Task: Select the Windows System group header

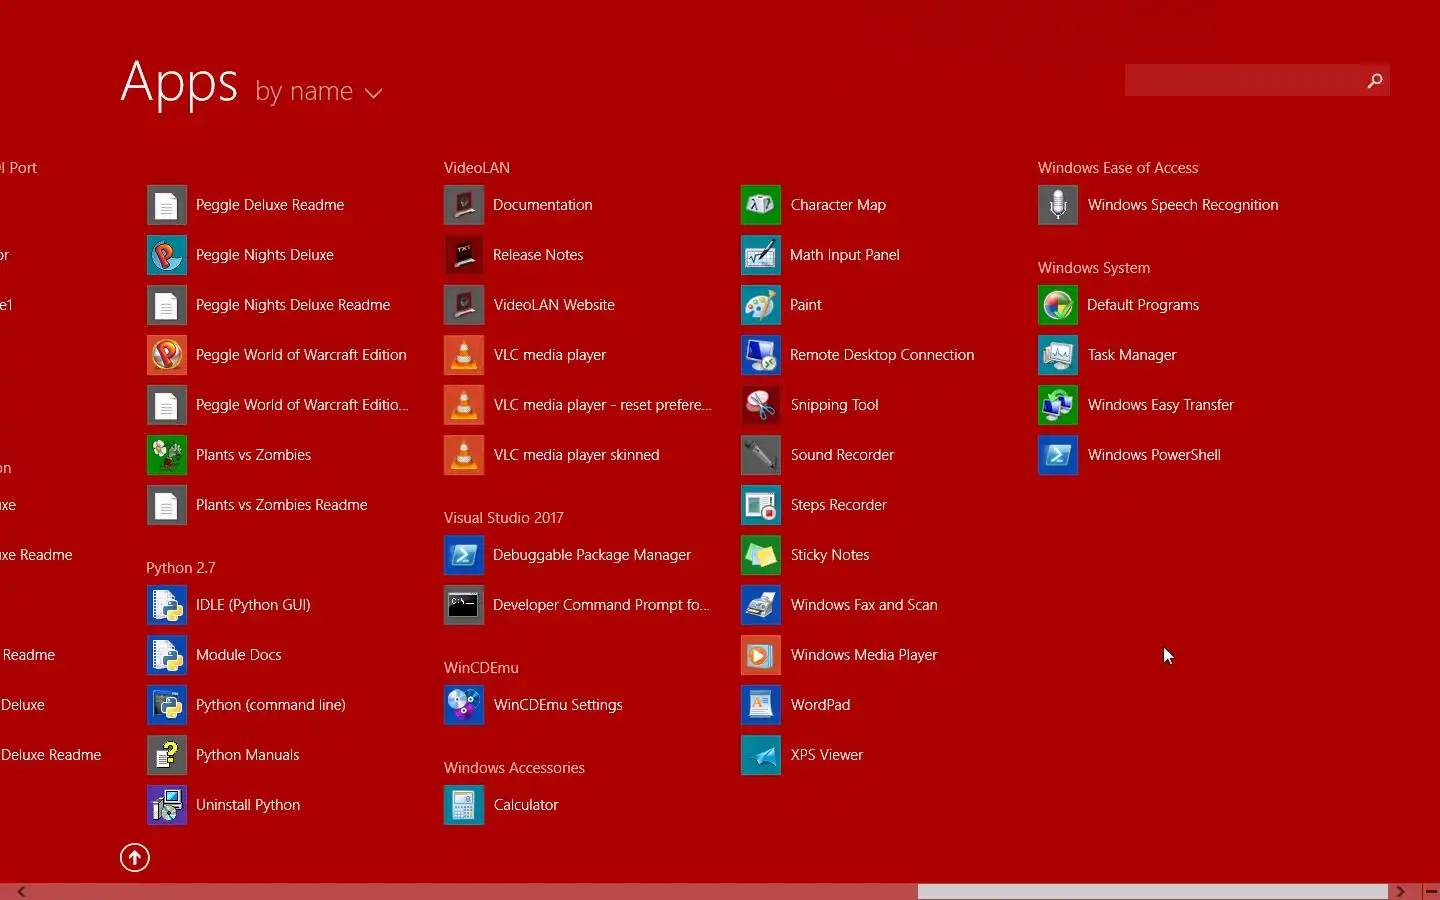Action: pos(1094,268)
